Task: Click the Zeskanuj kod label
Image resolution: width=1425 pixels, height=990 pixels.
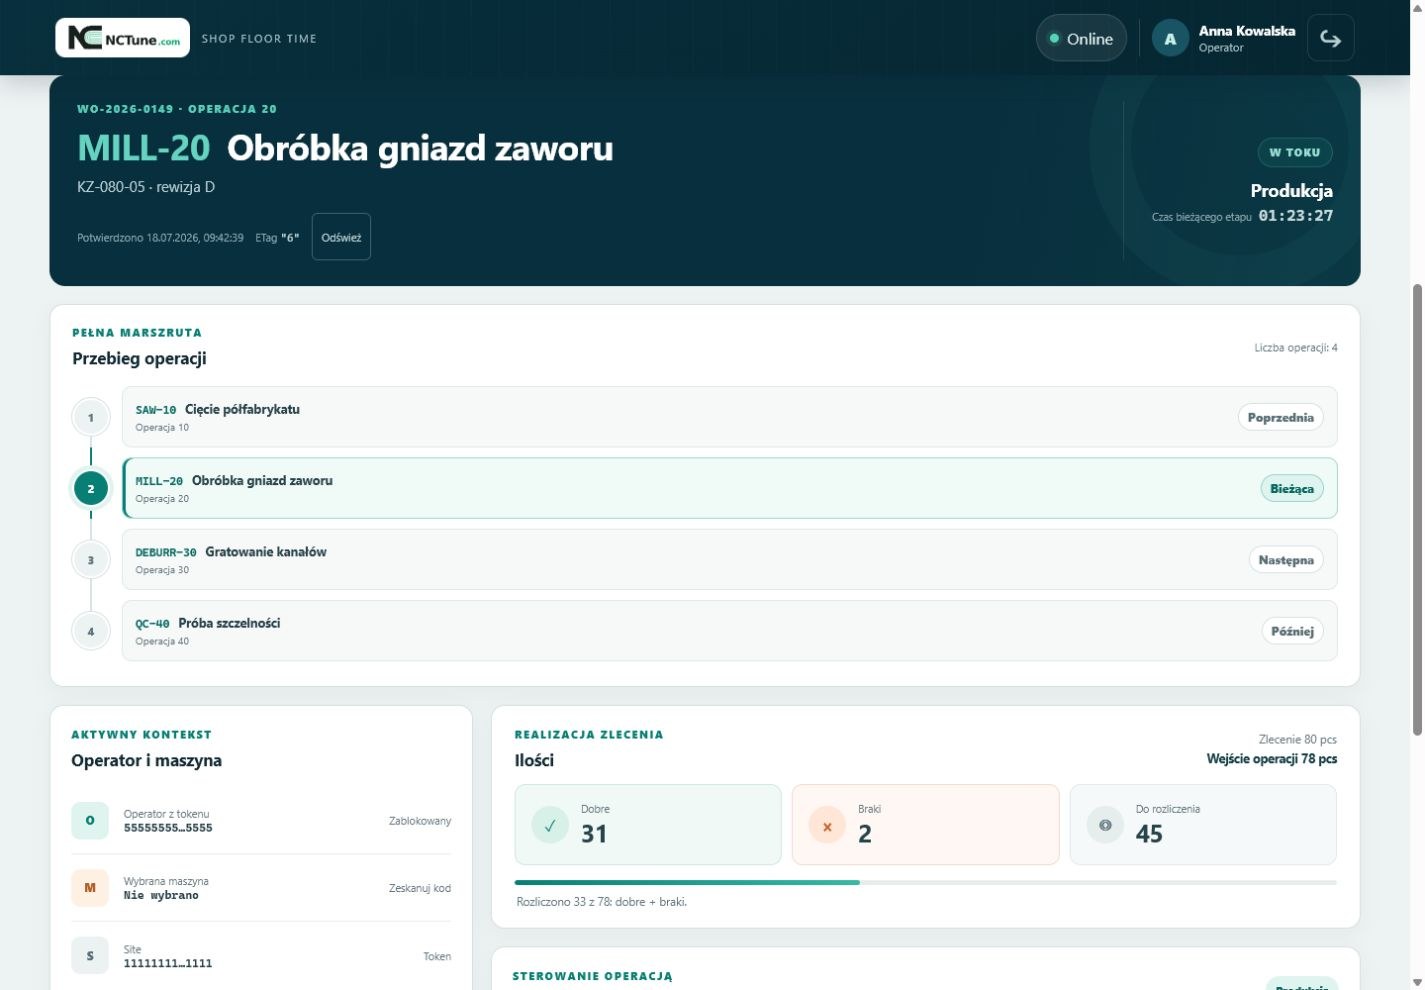Action: point(420,888)
